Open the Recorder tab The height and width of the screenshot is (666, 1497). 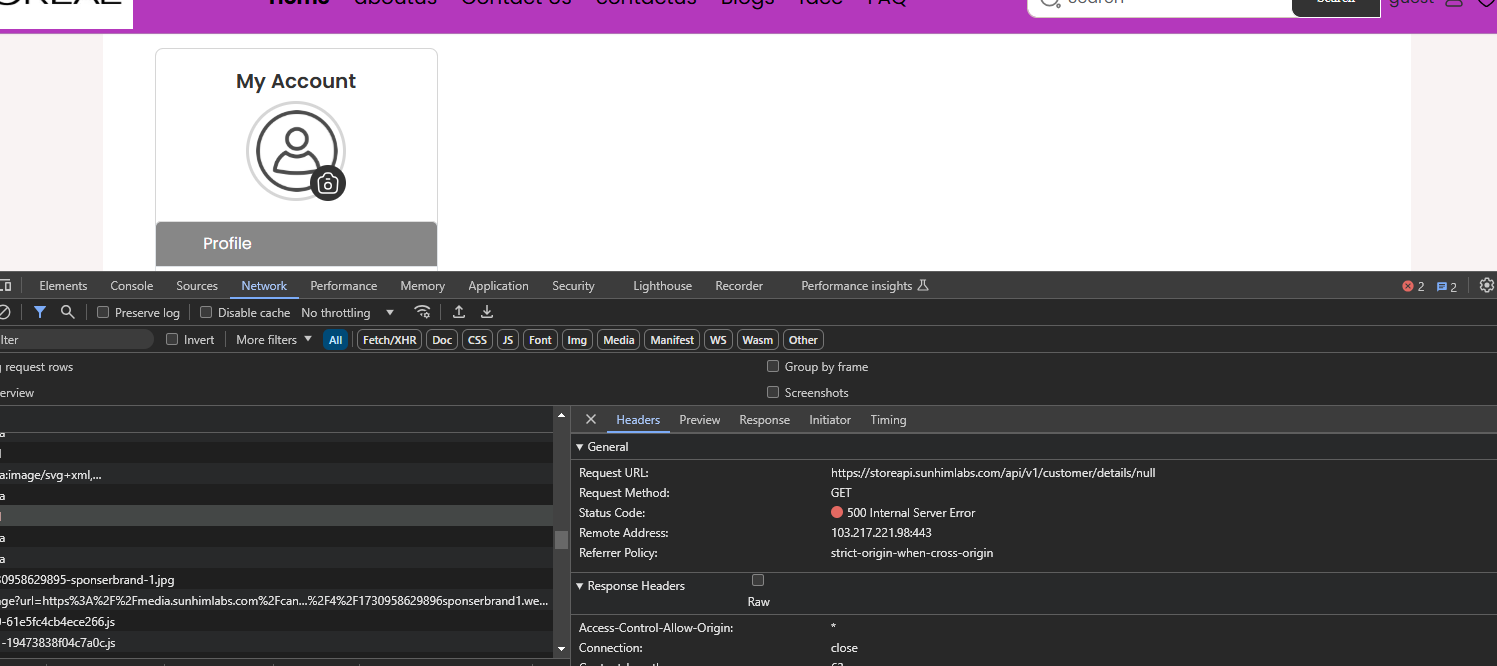click(x=739, y=286)
